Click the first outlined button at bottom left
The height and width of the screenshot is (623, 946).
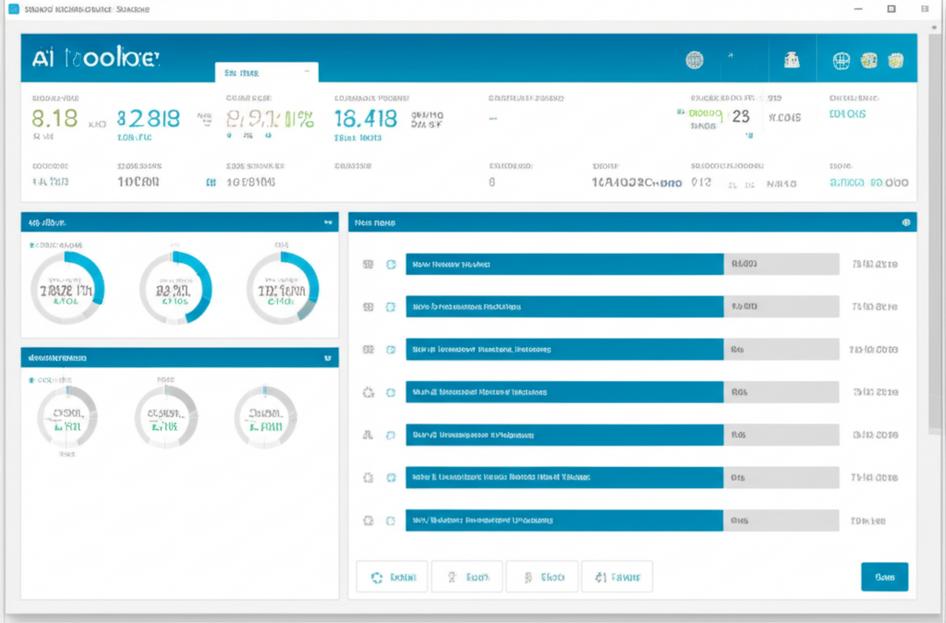pyautogui.click(x=392, y=577)
